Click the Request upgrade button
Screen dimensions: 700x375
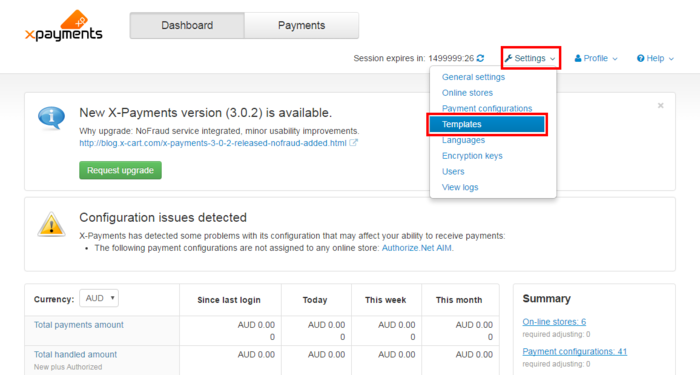(x=121, y=170)
